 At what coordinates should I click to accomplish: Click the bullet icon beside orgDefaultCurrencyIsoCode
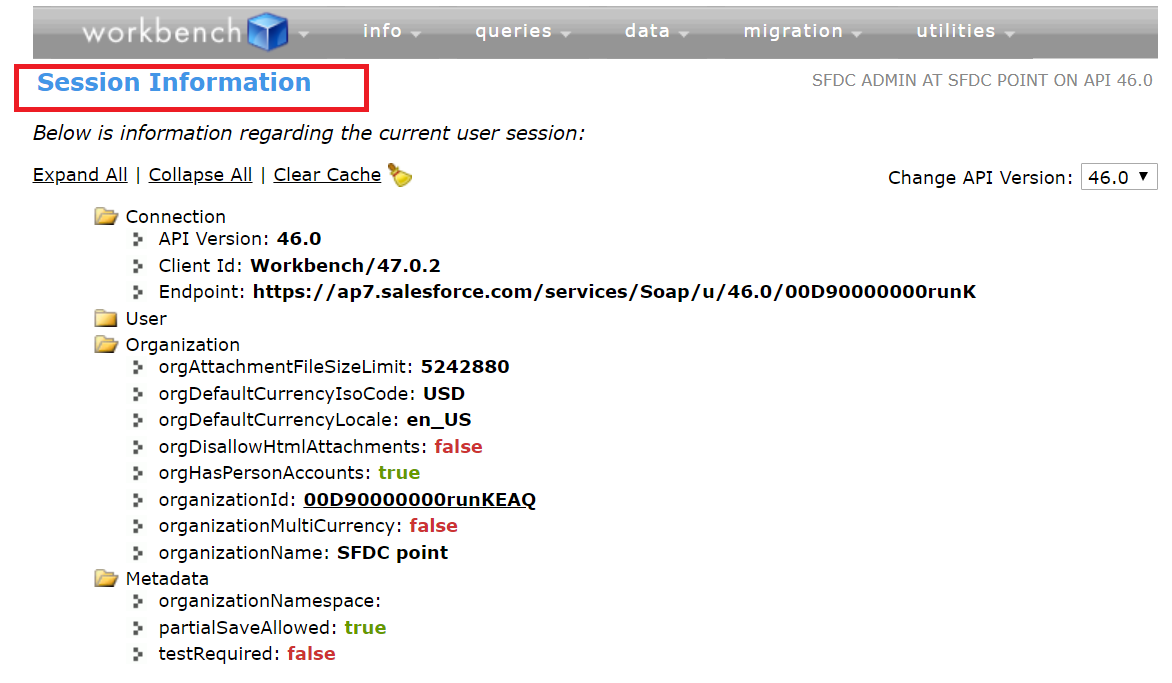[138, 394]
